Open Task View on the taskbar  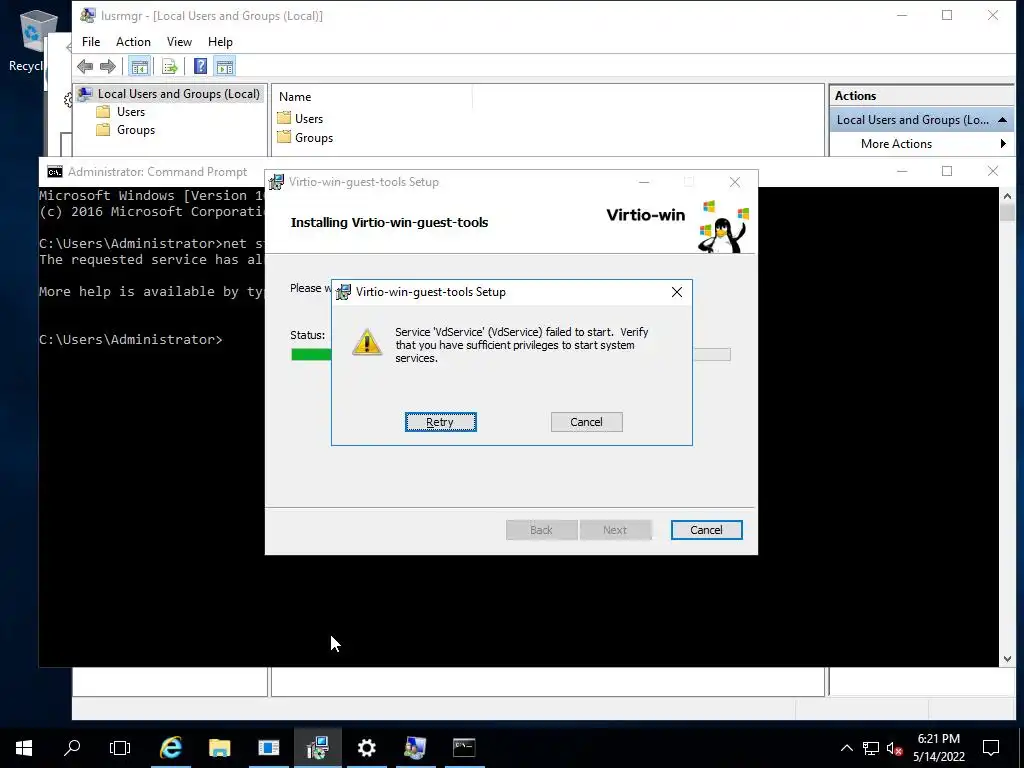tap(120, 748)
